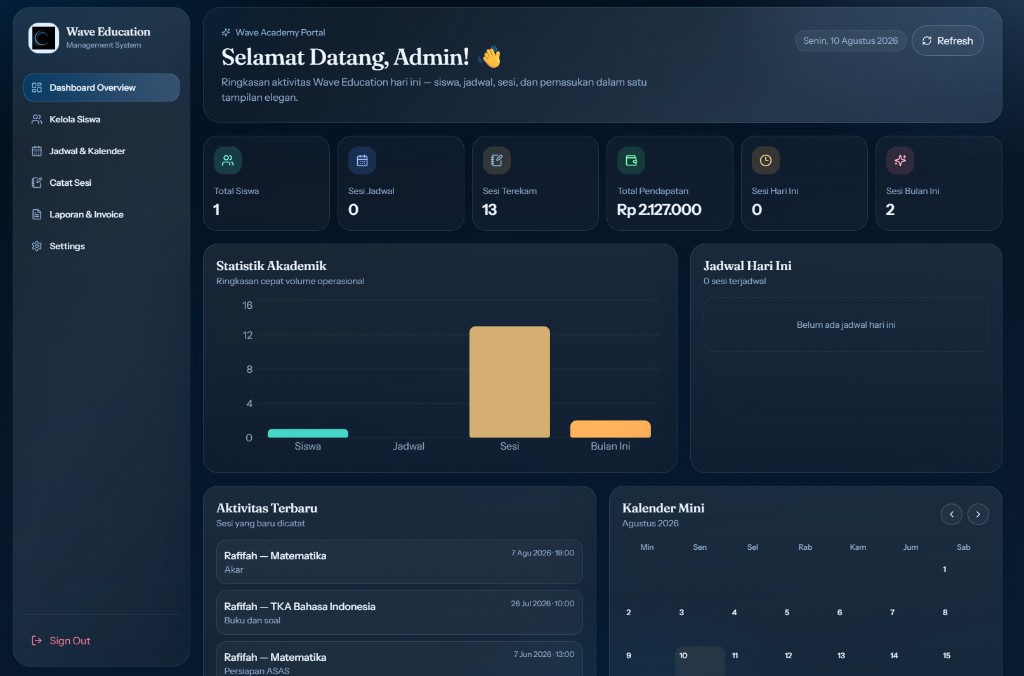
Task: Click the Aktivitas Terbaru heading
Action: click(266, 508)
